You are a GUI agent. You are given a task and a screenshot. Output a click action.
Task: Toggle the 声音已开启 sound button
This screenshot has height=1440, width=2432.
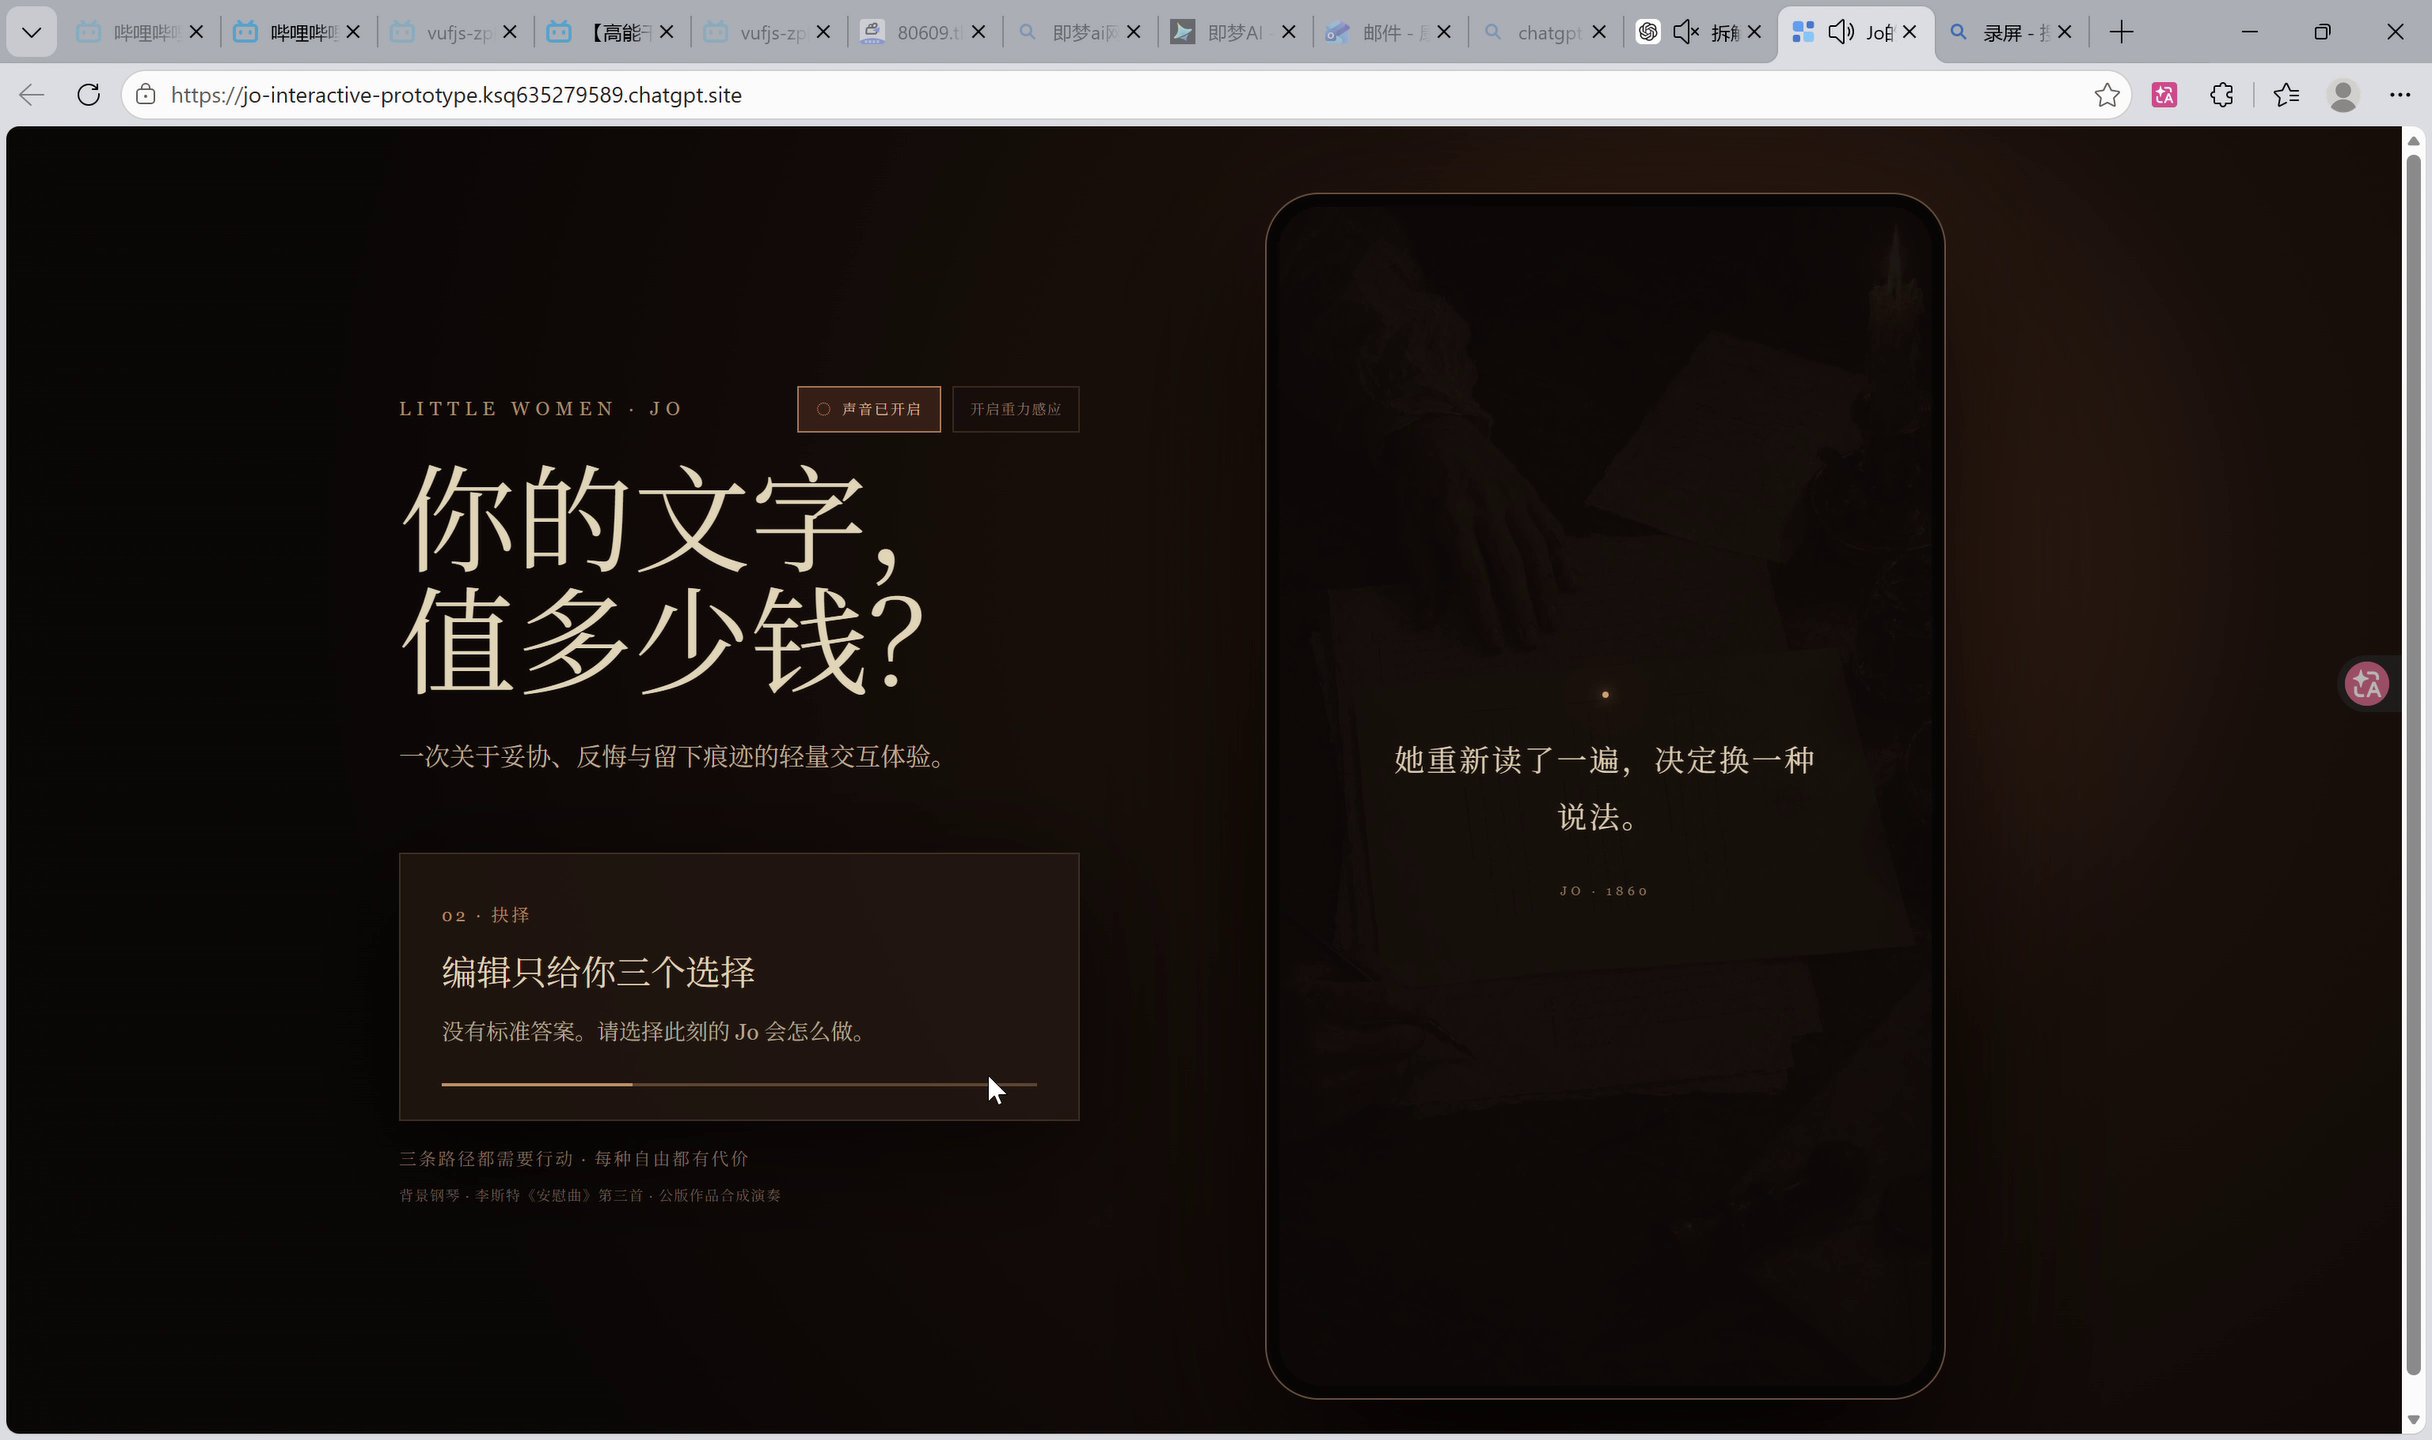pos(868,409)
